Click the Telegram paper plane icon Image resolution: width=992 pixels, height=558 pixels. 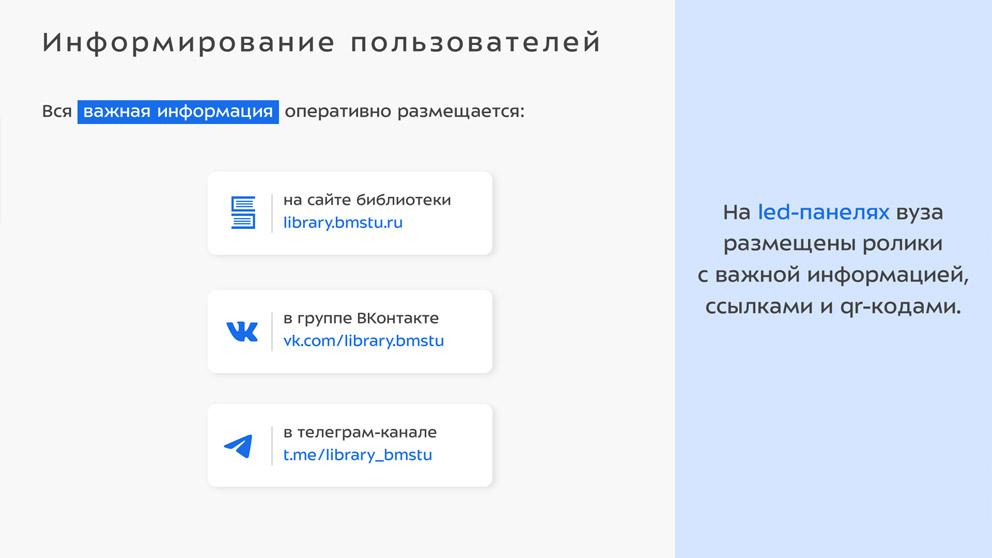(239, 446)
